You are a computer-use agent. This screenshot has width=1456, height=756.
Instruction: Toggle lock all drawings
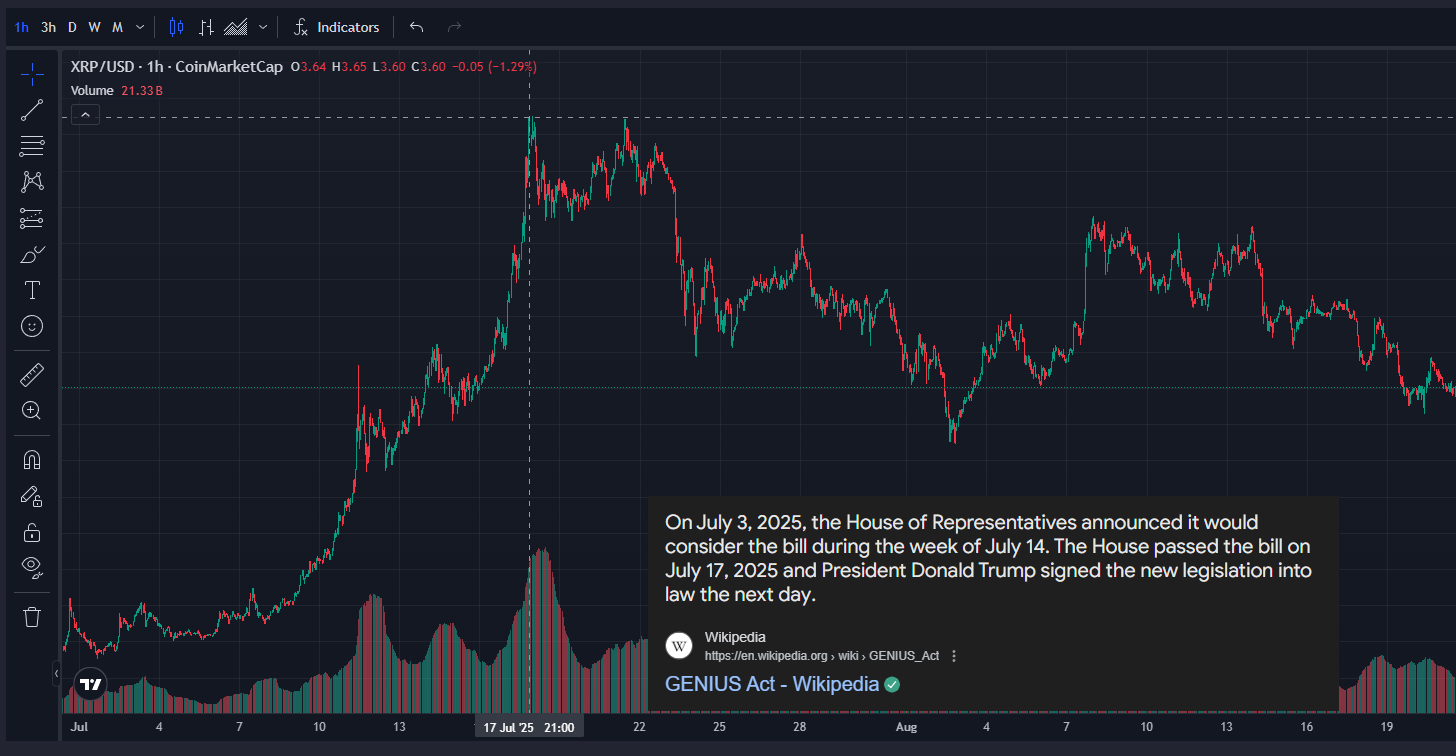click(x=32, y=532)
